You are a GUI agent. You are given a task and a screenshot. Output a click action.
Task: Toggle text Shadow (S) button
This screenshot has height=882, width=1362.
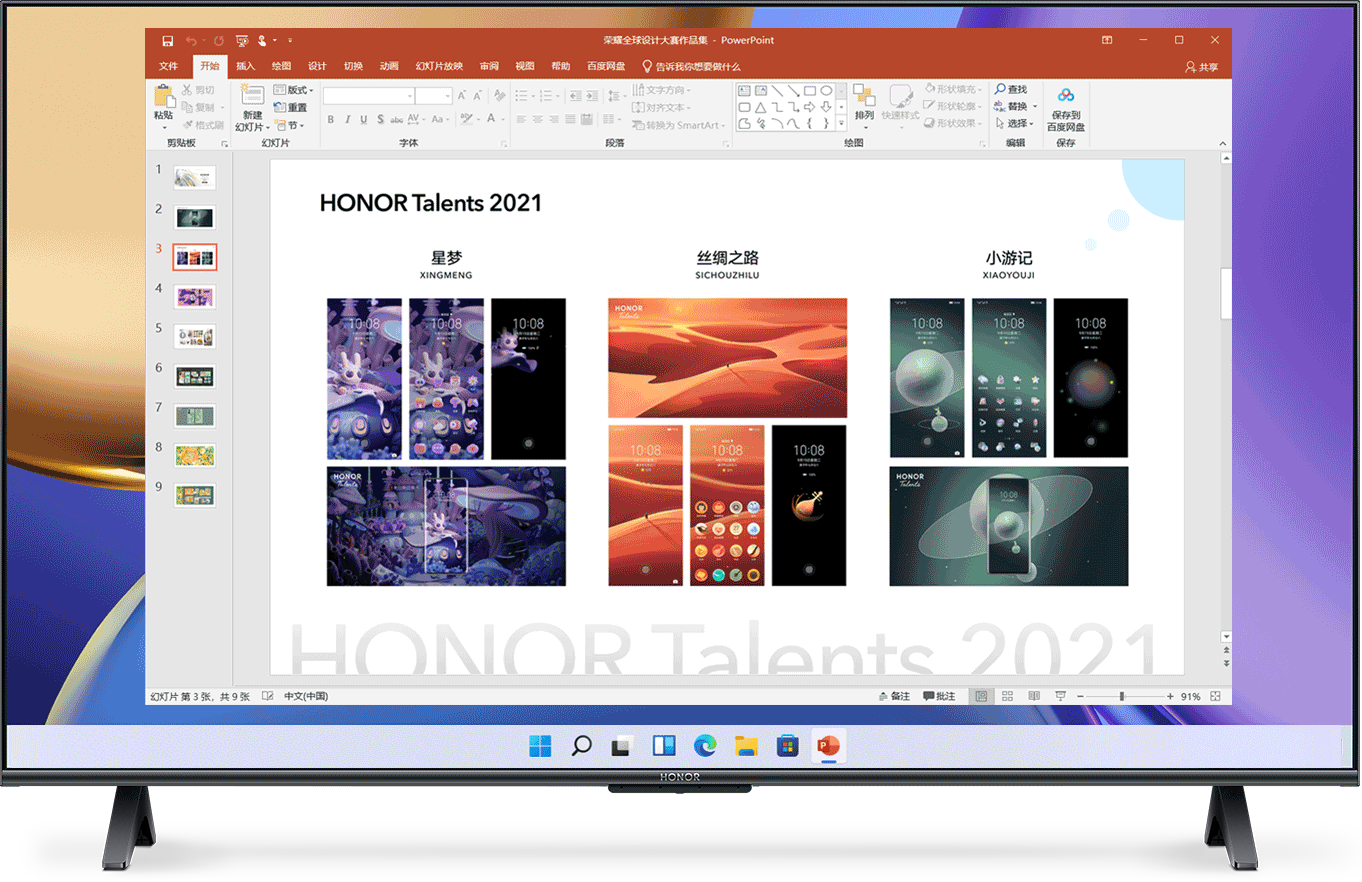point(380,119)
